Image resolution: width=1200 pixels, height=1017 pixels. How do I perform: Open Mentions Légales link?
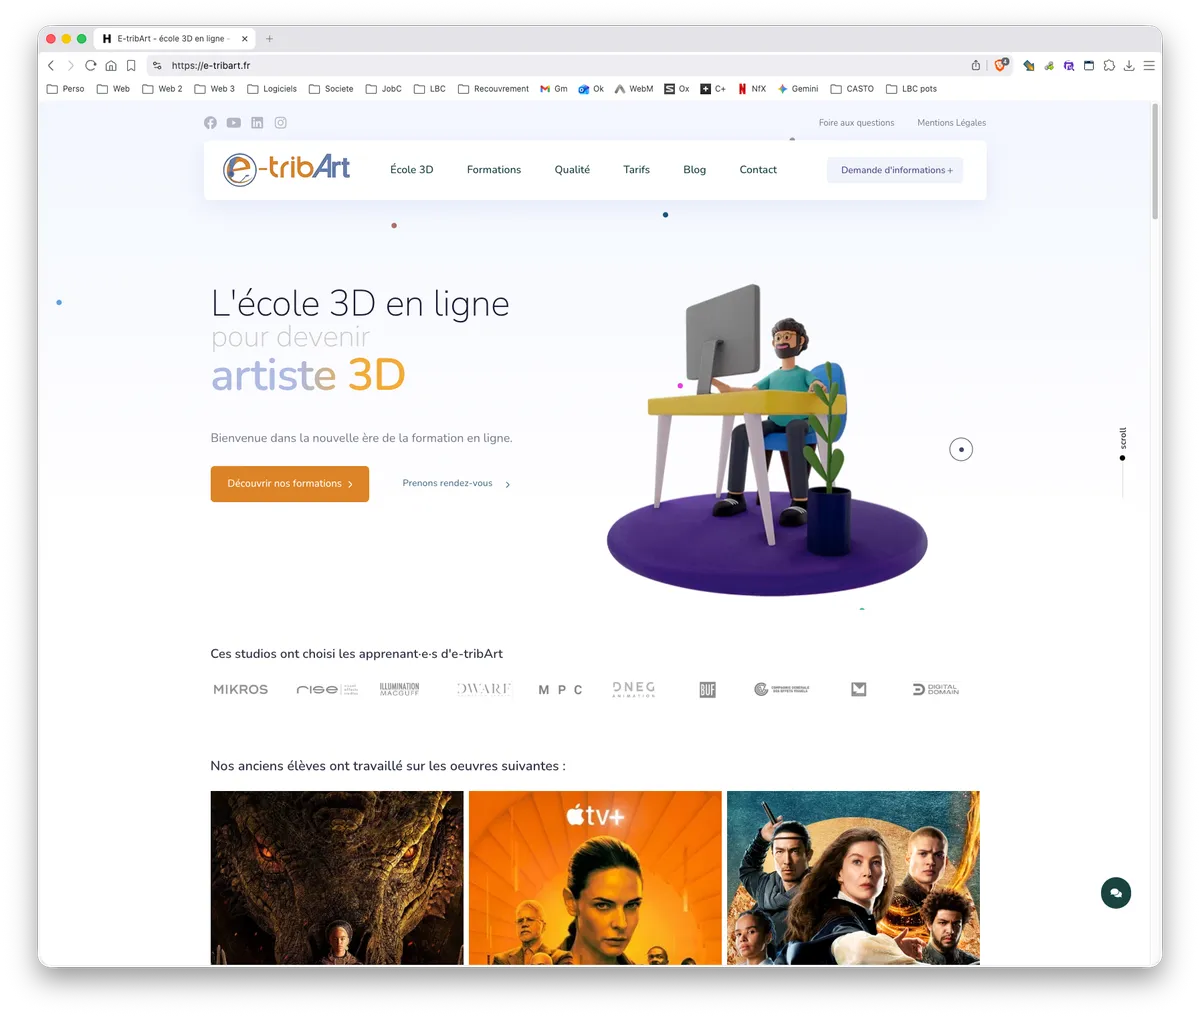pos(952,123)
